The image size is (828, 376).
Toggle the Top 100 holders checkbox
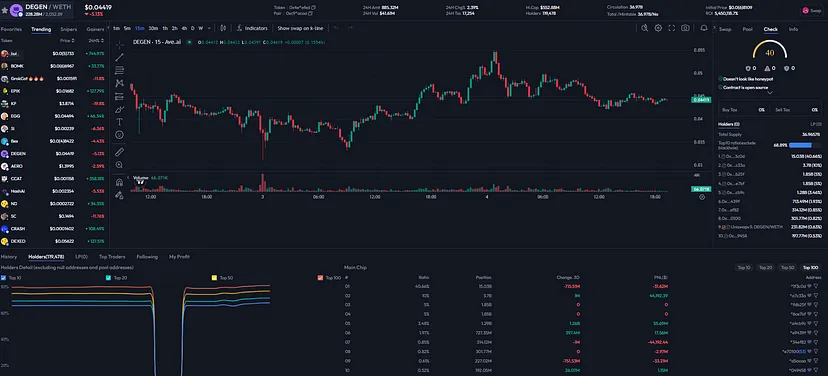point(320,277)
